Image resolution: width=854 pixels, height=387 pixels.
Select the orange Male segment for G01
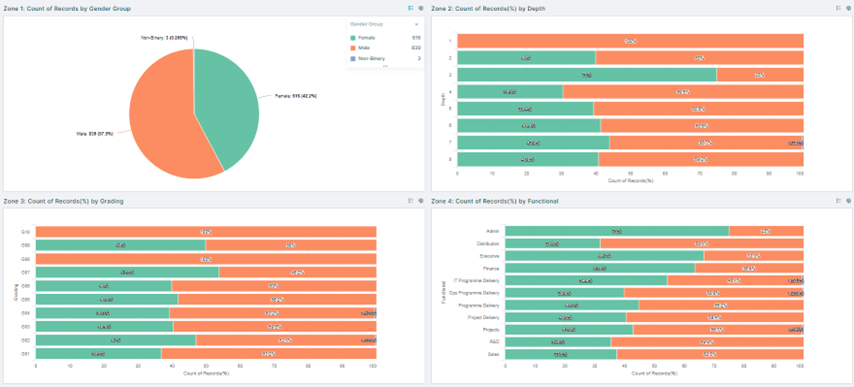(x=269, y=354)
